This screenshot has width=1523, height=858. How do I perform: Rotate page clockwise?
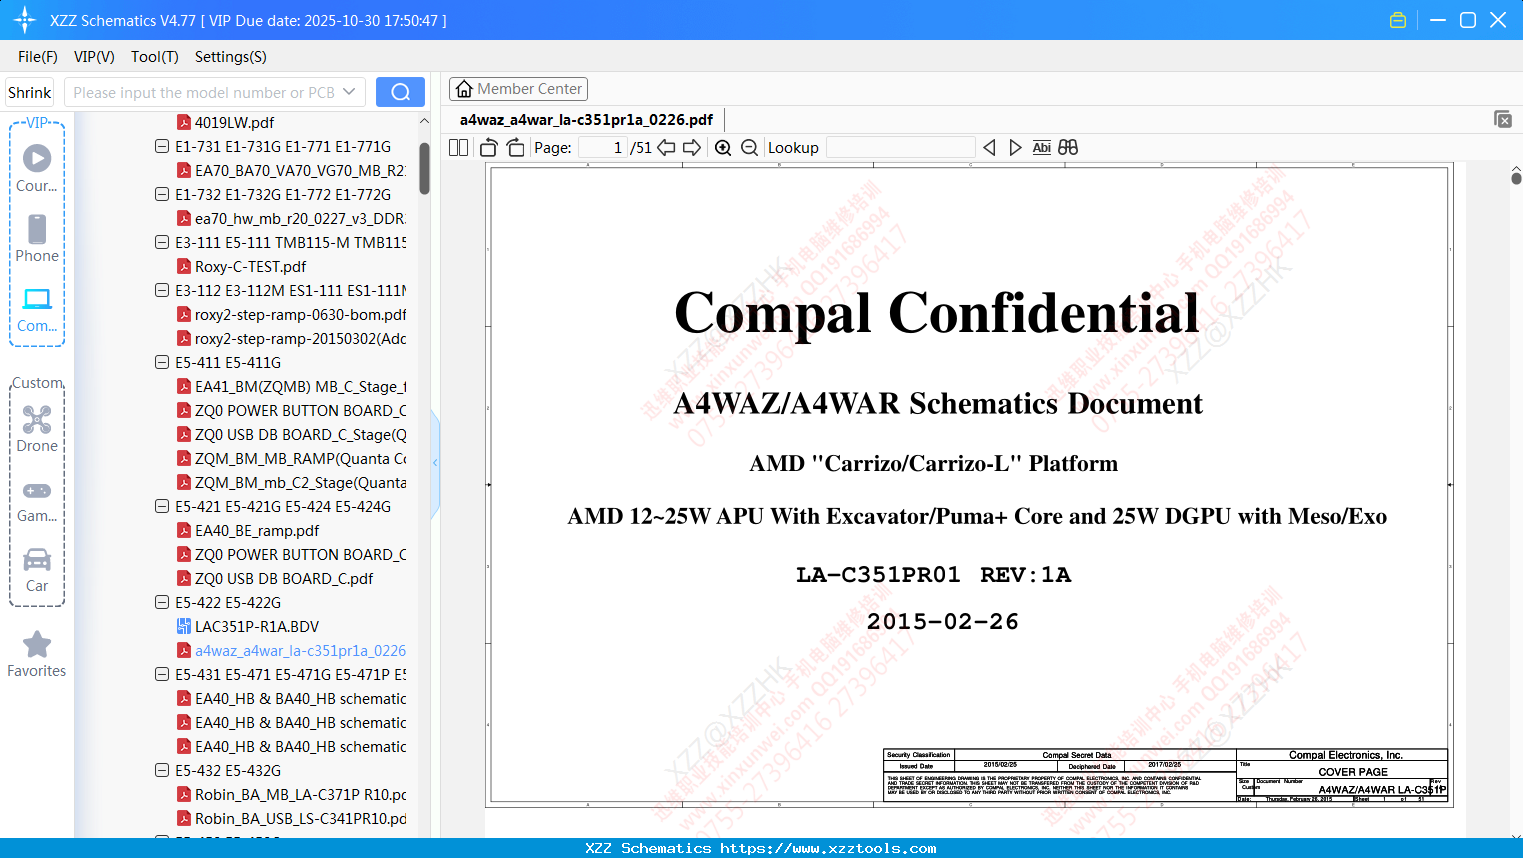click(x=516, y=148)
